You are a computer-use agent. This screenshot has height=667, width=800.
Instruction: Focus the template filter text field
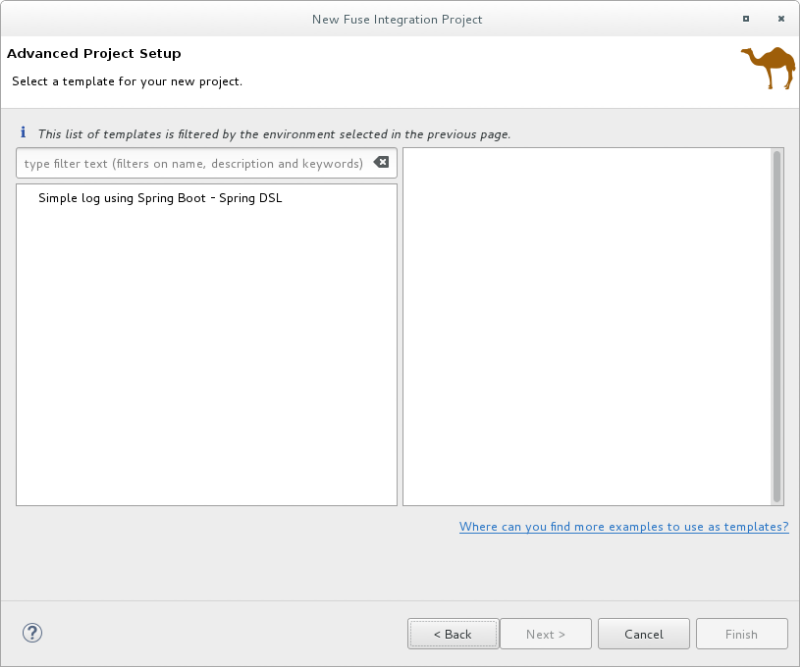coord(193,163)
